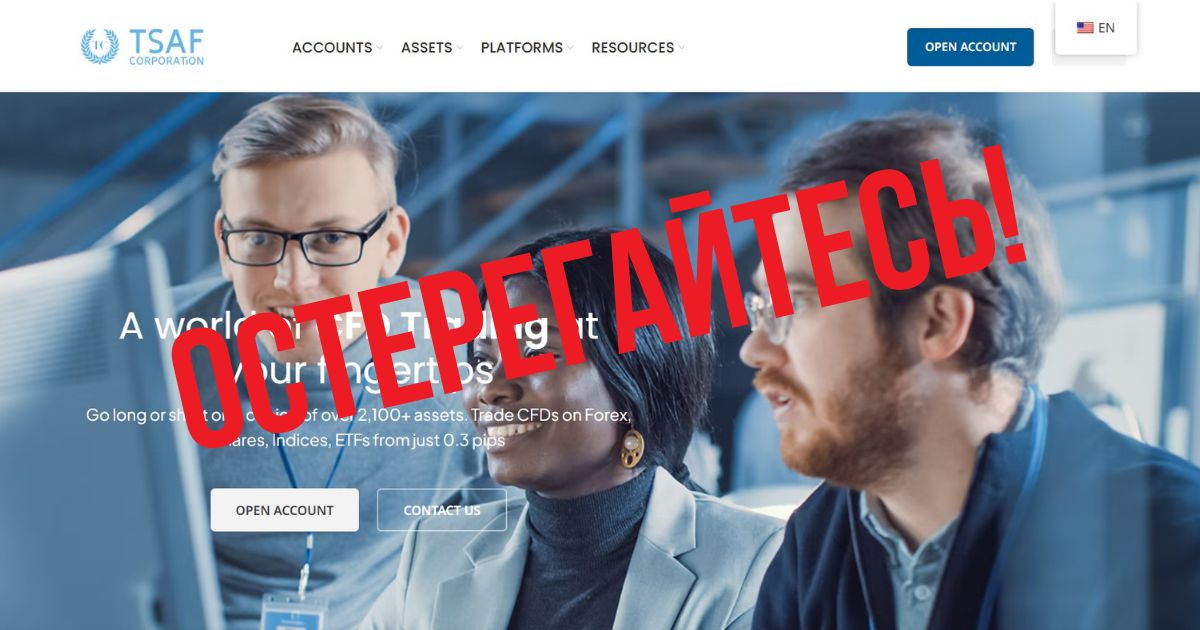Viewport: 1200px width, 630px height.
Task: Open the ASSETS menu
Action: click(x=426, y=47)
